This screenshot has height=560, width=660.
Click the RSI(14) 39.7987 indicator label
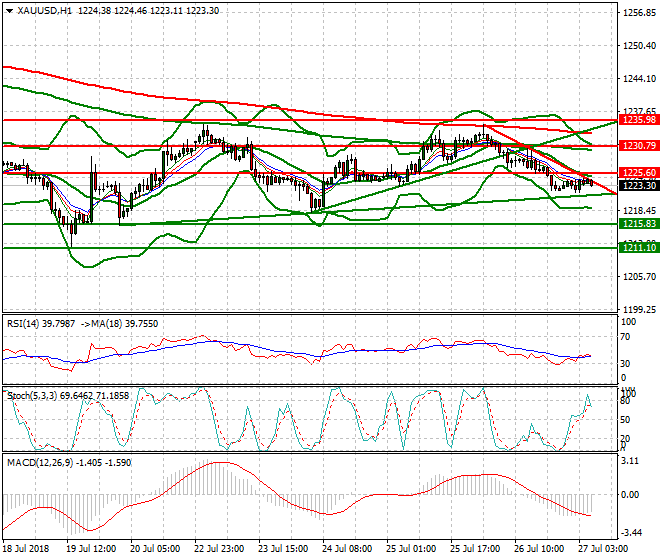[41, 324]
